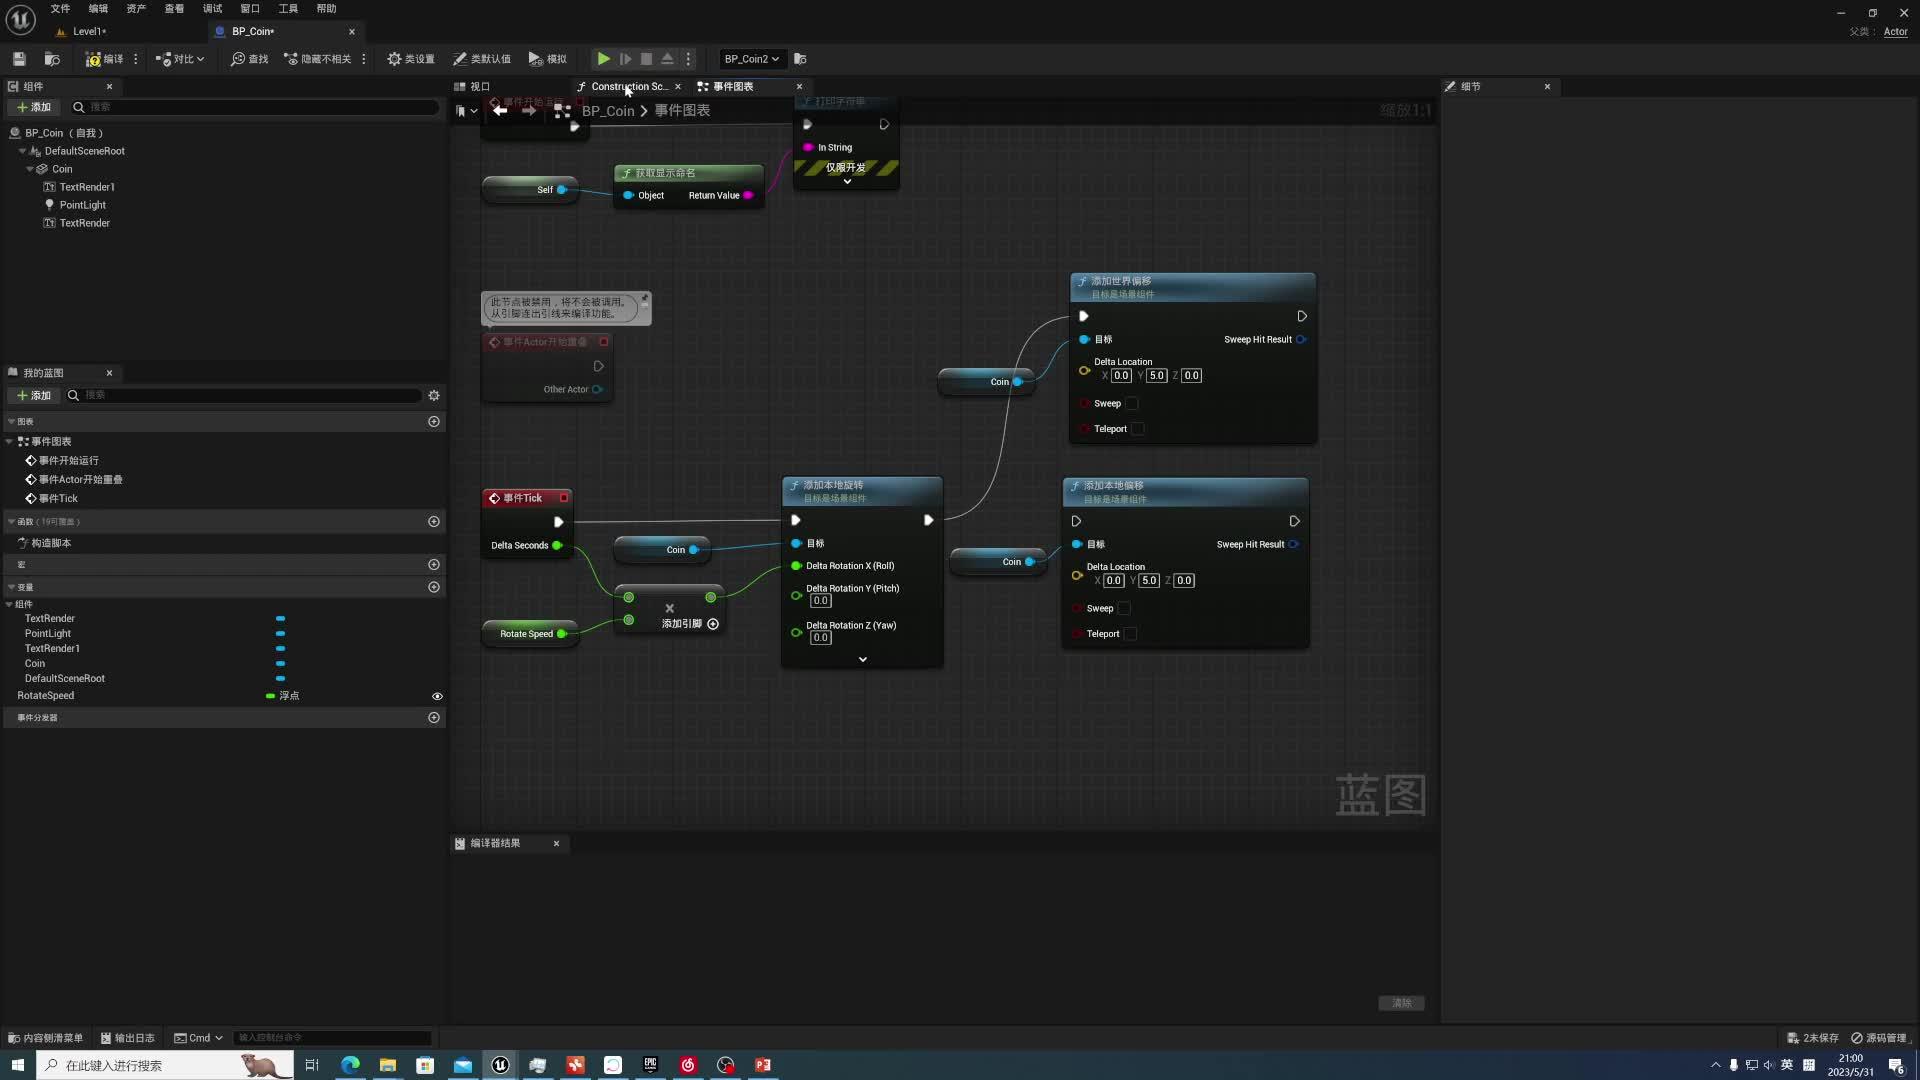This screenshot has height=1080, width=1920.
Task: Add a new function with plus icon
Action: pyautogui.click(x=434, y=521)
